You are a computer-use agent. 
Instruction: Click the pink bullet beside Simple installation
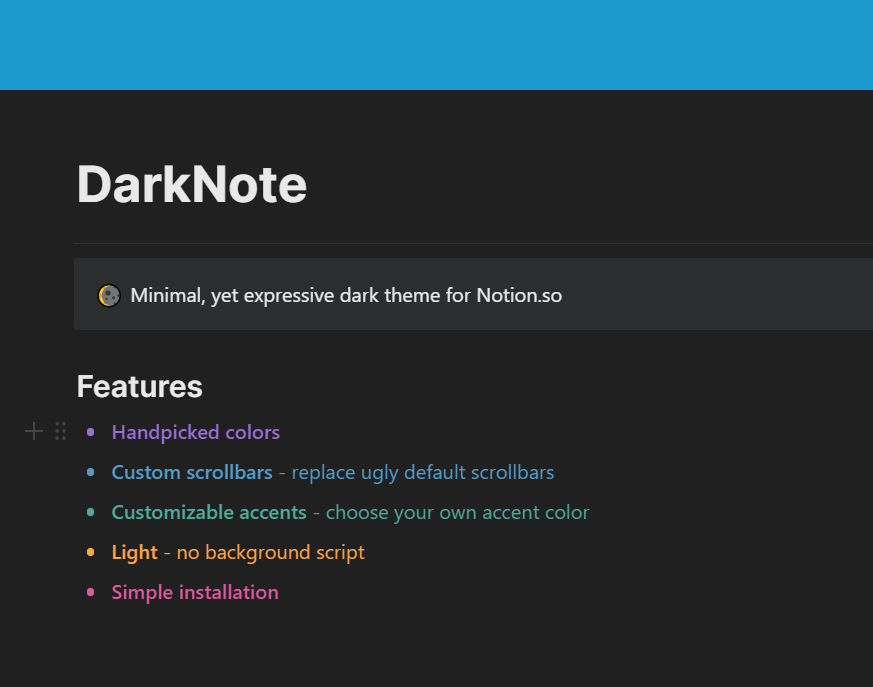point(91,592)
